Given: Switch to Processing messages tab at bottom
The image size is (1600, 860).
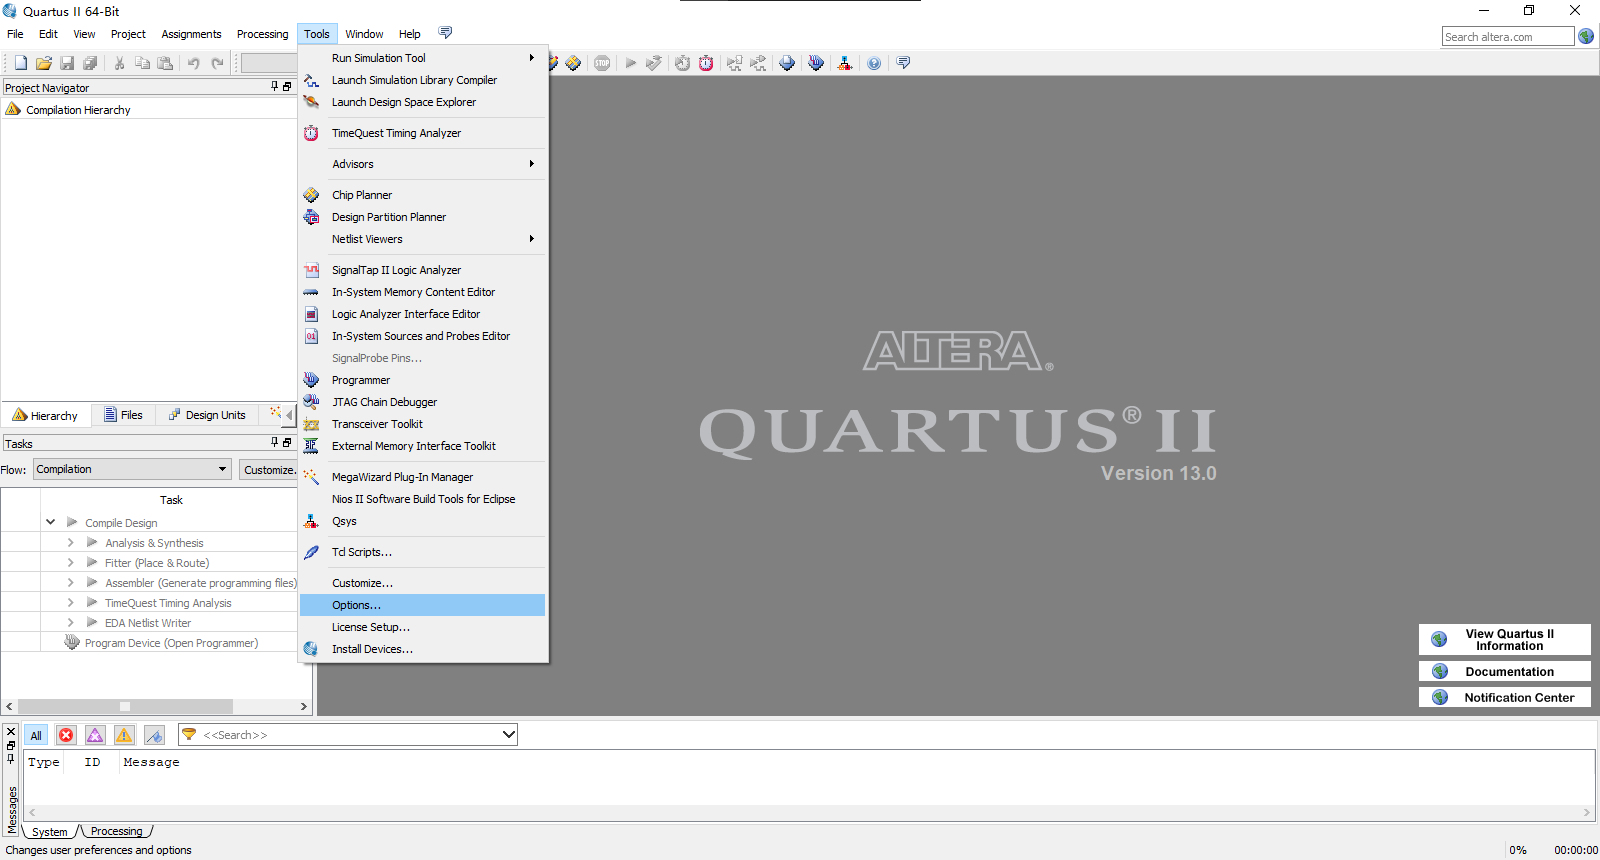Looking at the screenshot, I should coord(117,831).
